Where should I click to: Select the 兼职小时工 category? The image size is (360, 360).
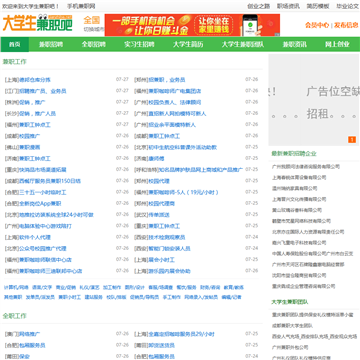click(70, 297)
